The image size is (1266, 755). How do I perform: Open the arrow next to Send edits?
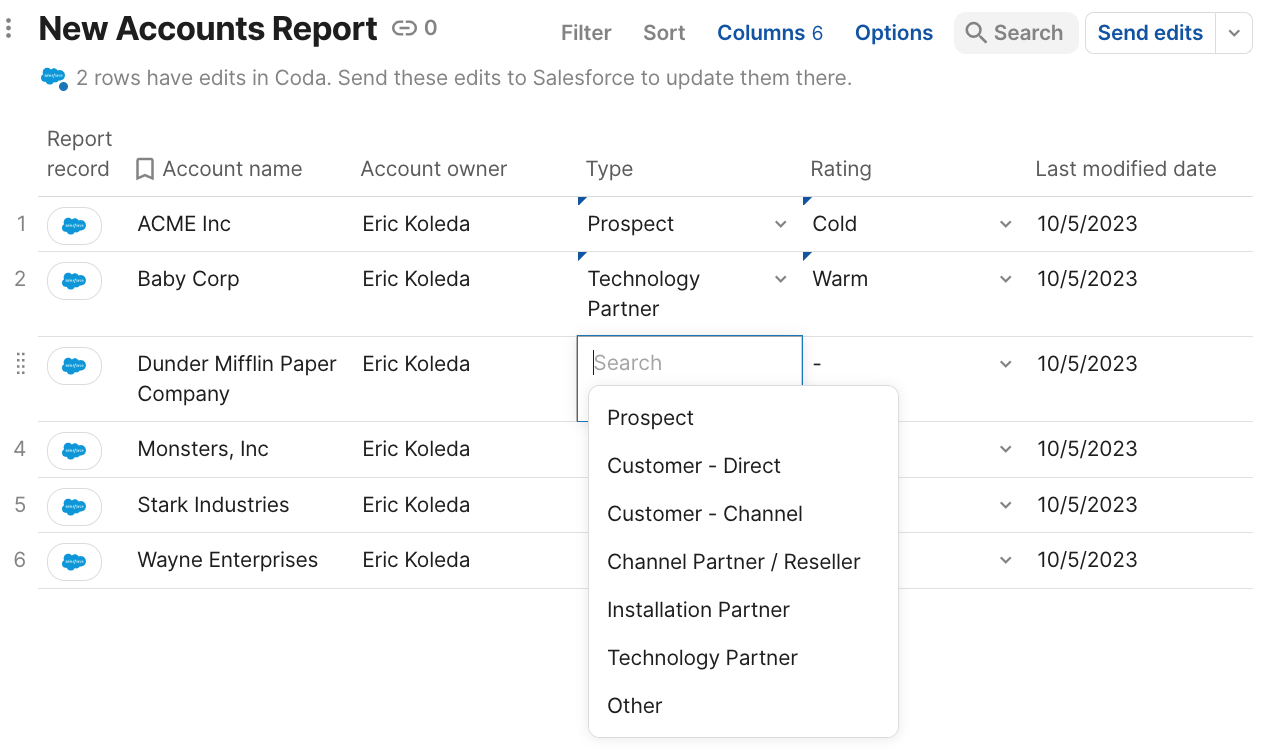click(x=1234, y=33)
